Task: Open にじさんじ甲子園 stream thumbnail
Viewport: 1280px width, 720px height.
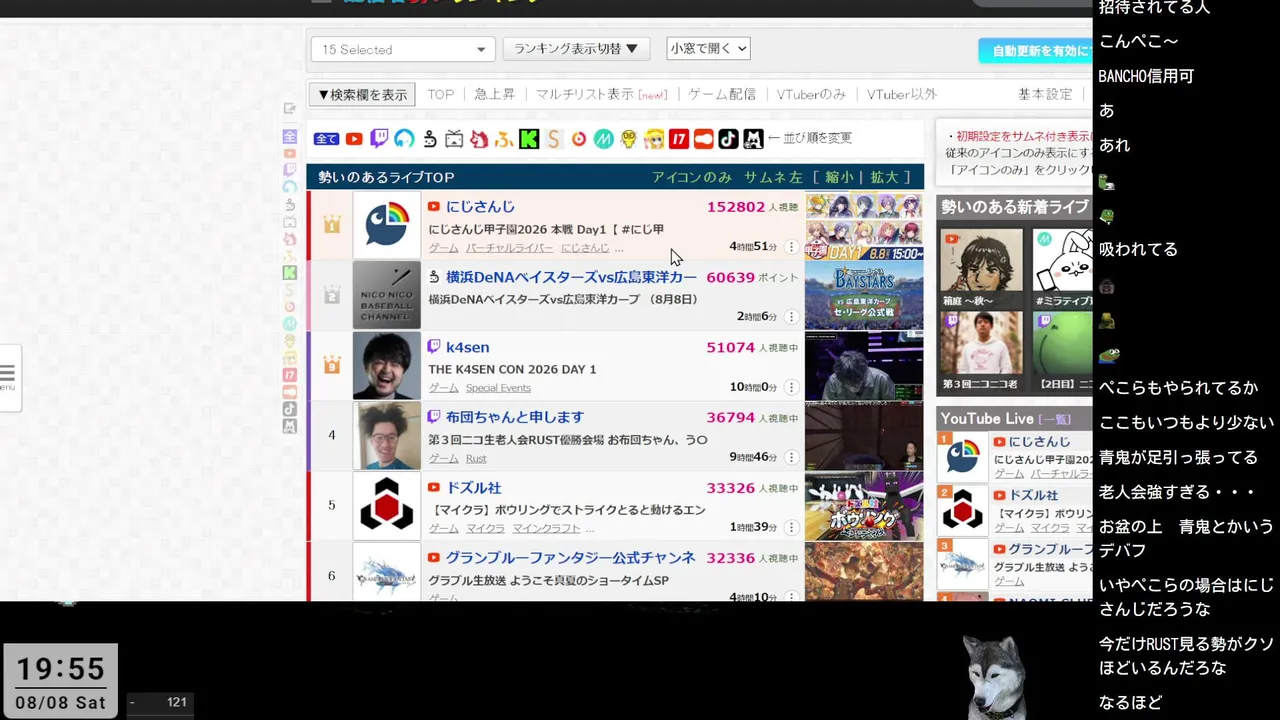Action: 864,226
